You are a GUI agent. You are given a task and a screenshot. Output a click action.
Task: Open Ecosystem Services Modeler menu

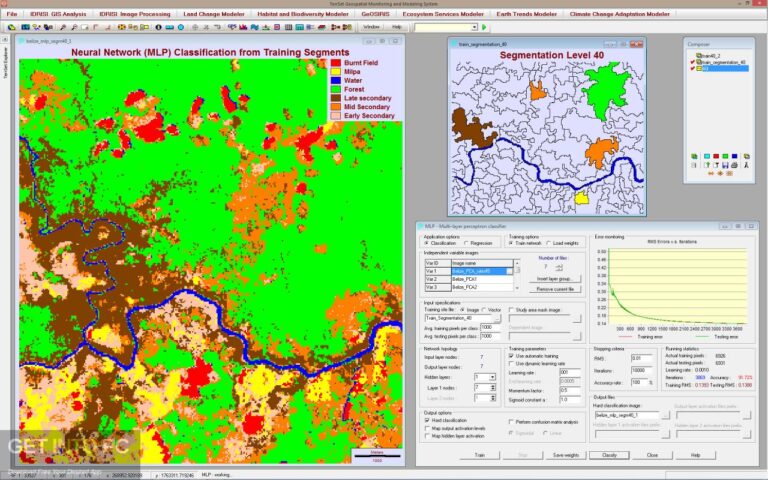[443, 14]
